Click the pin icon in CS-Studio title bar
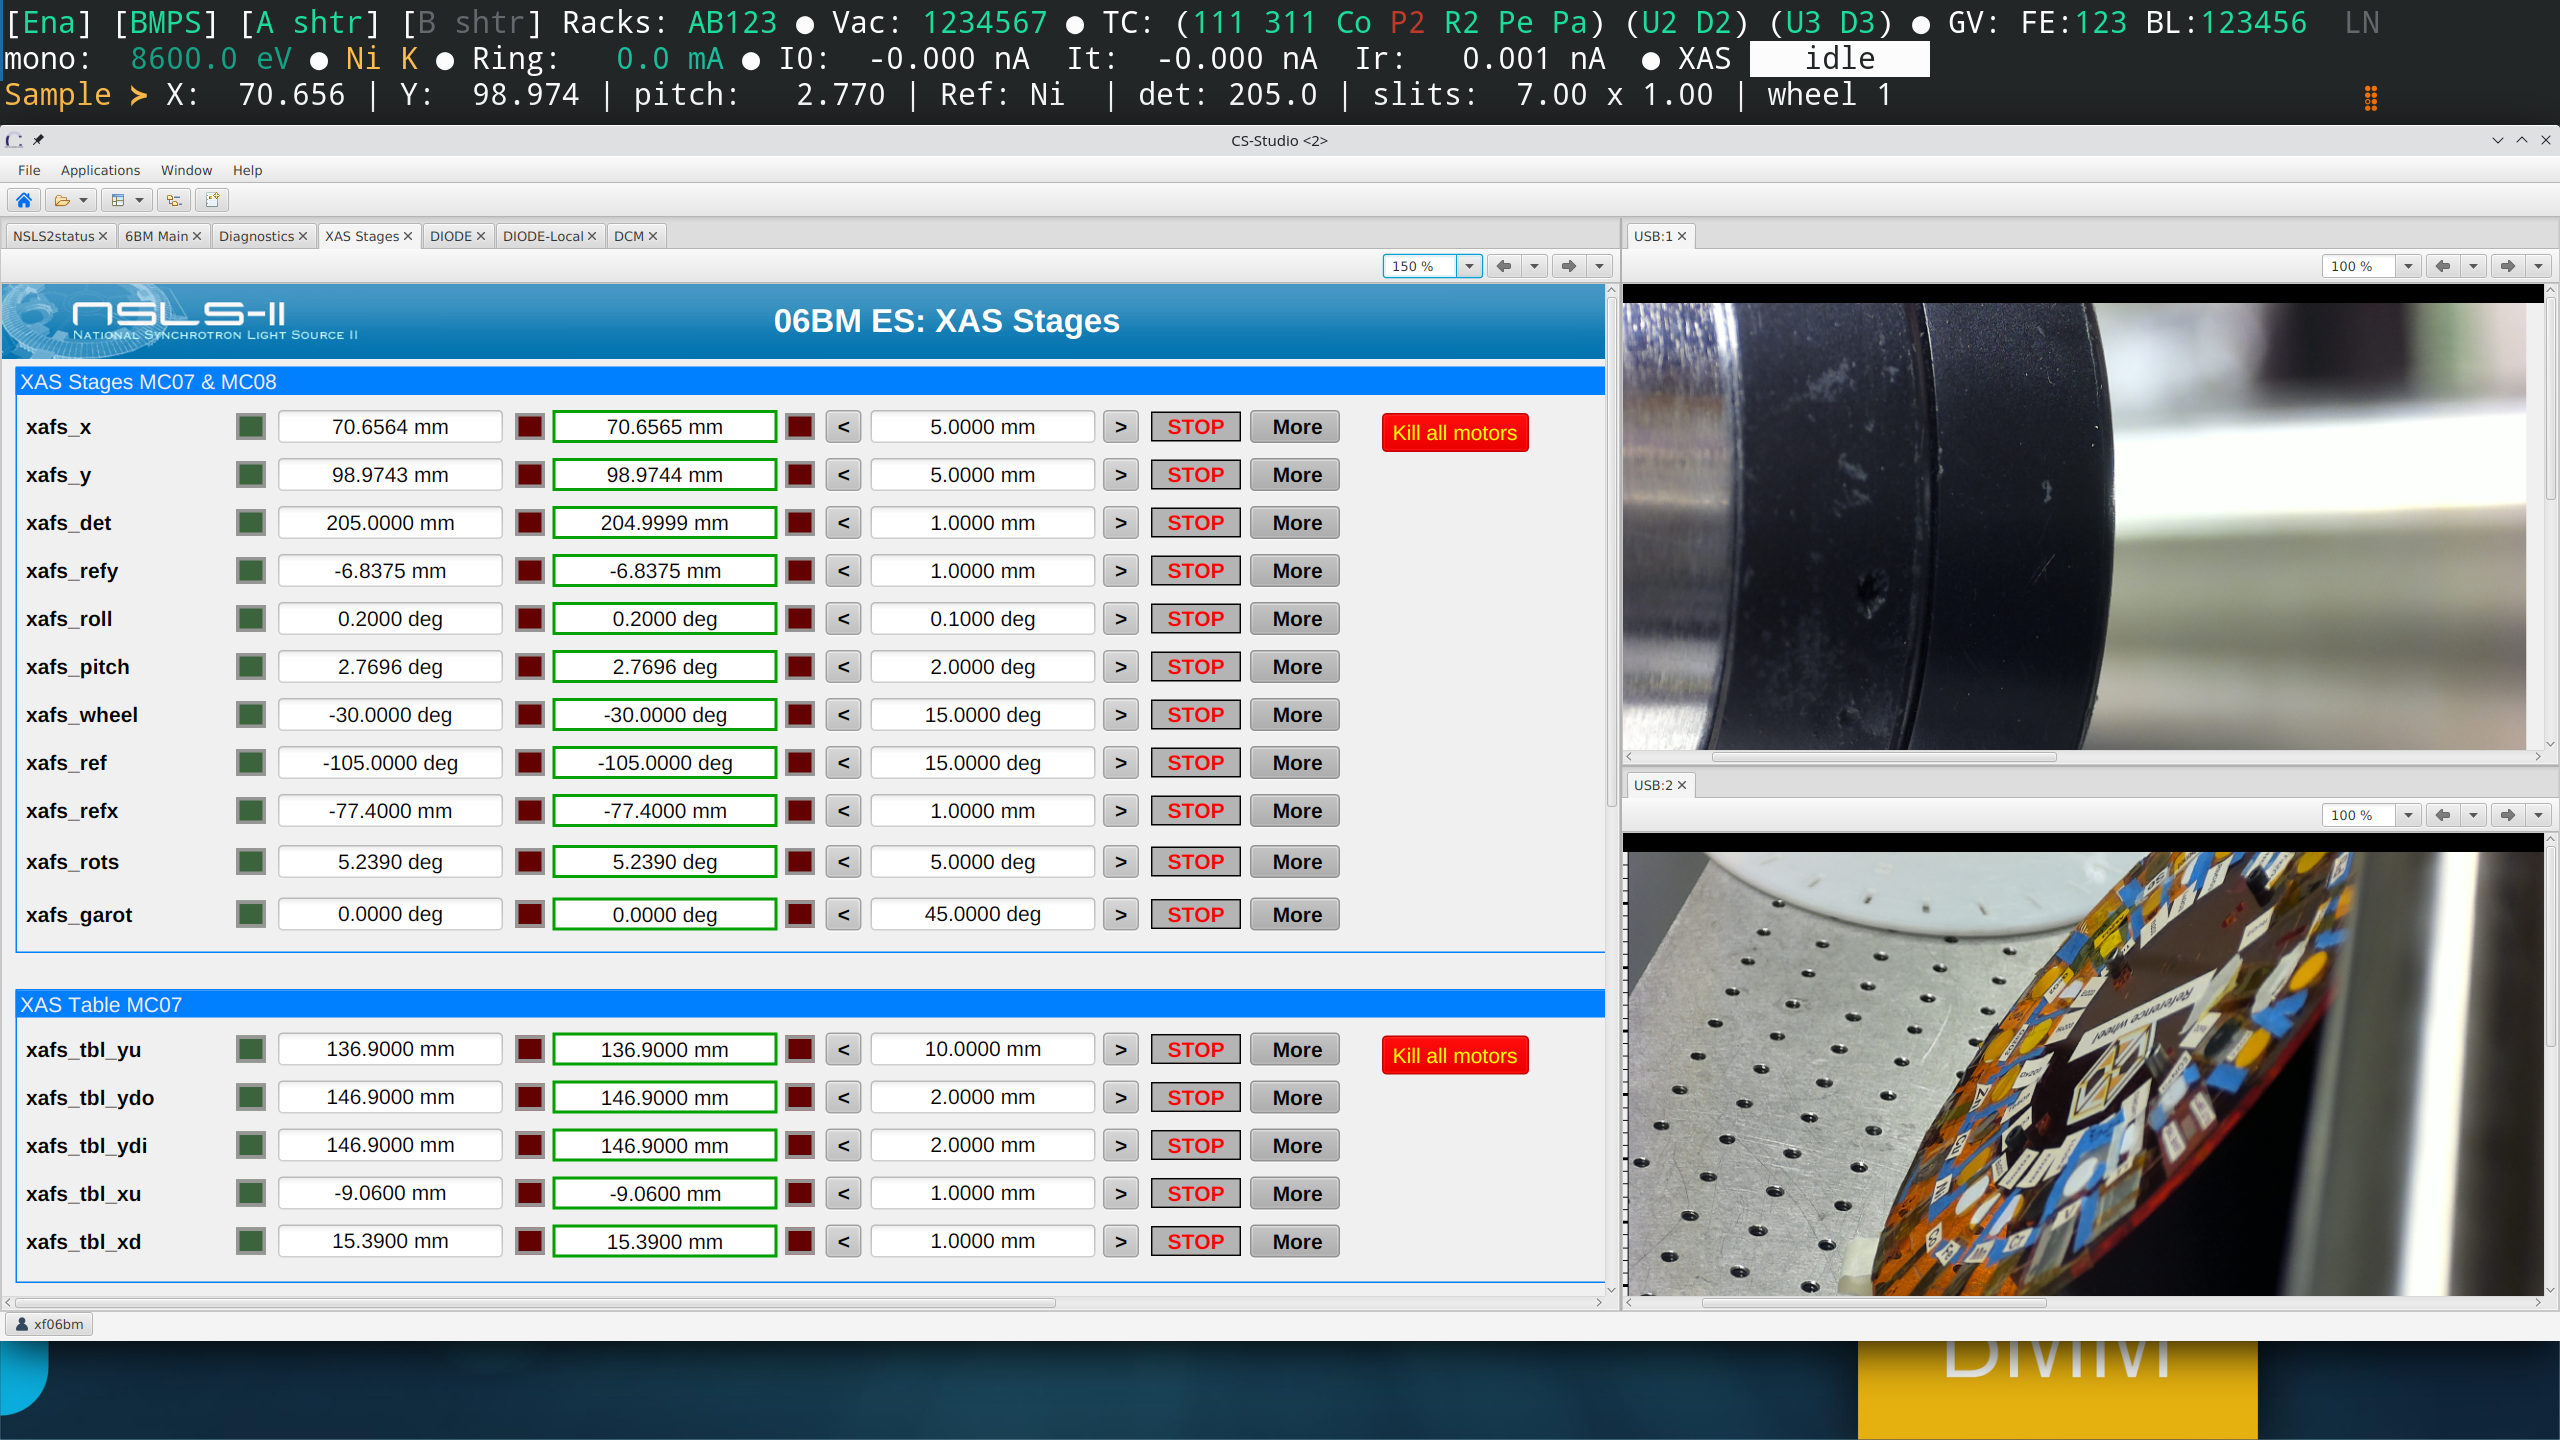 [38, 140]
